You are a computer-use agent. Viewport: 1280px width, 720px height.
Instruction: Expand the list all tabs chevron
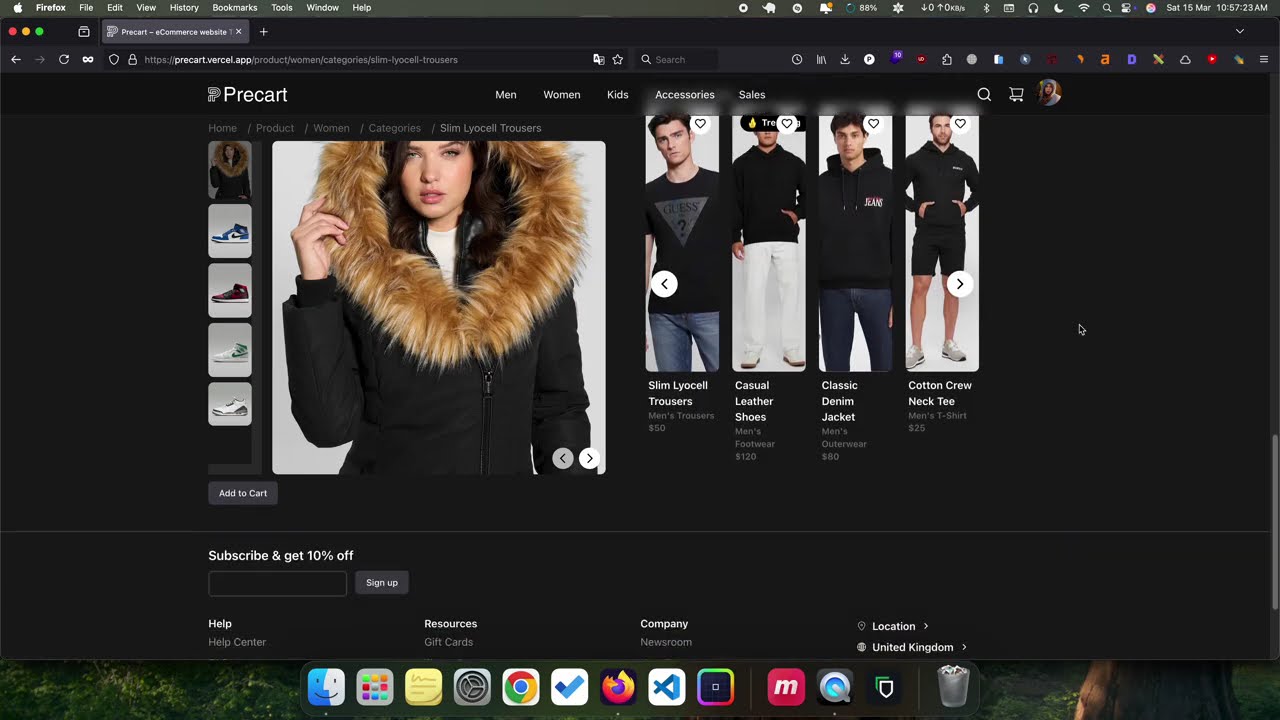(x=1240, y=32)
